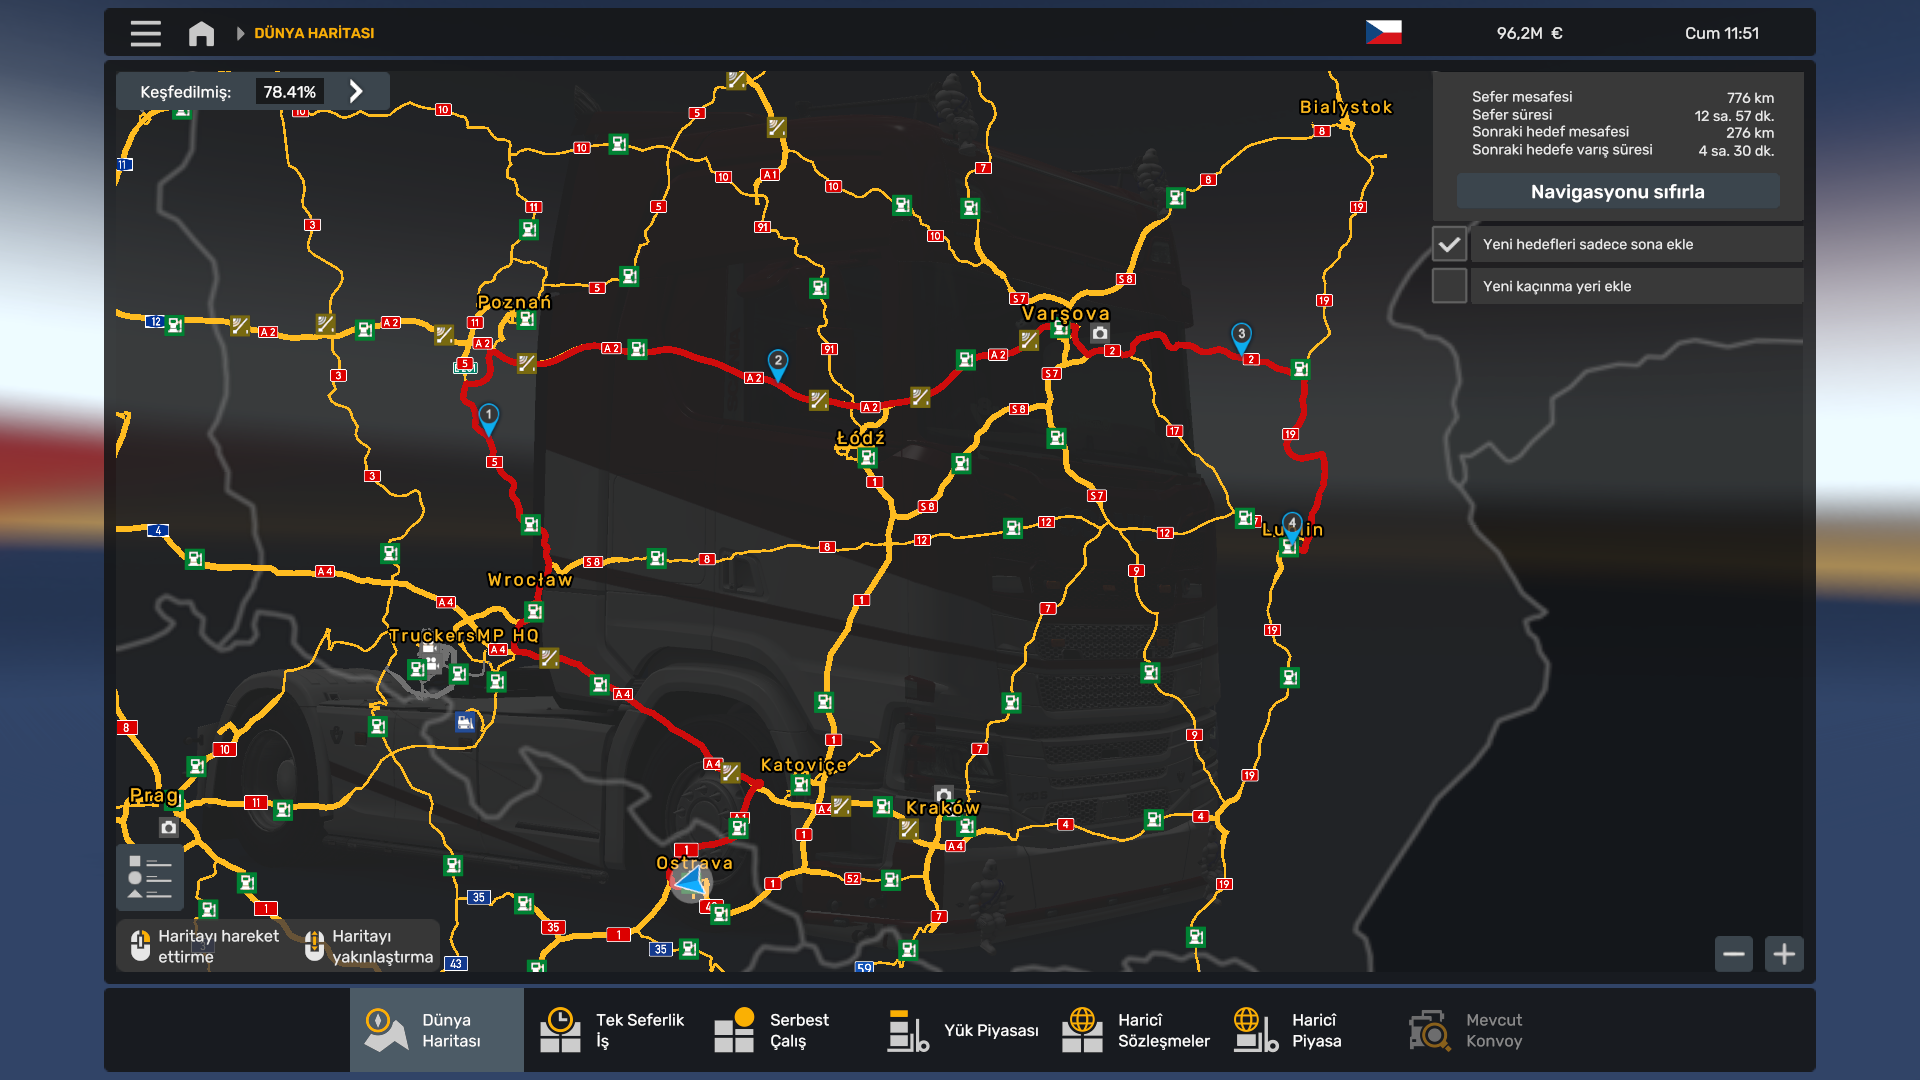This screenshot has height=1080, width=1920.
Task: Toggle Yeni hedefleri sadece sona ekle checkbox
Action: tap(1449, 244)
